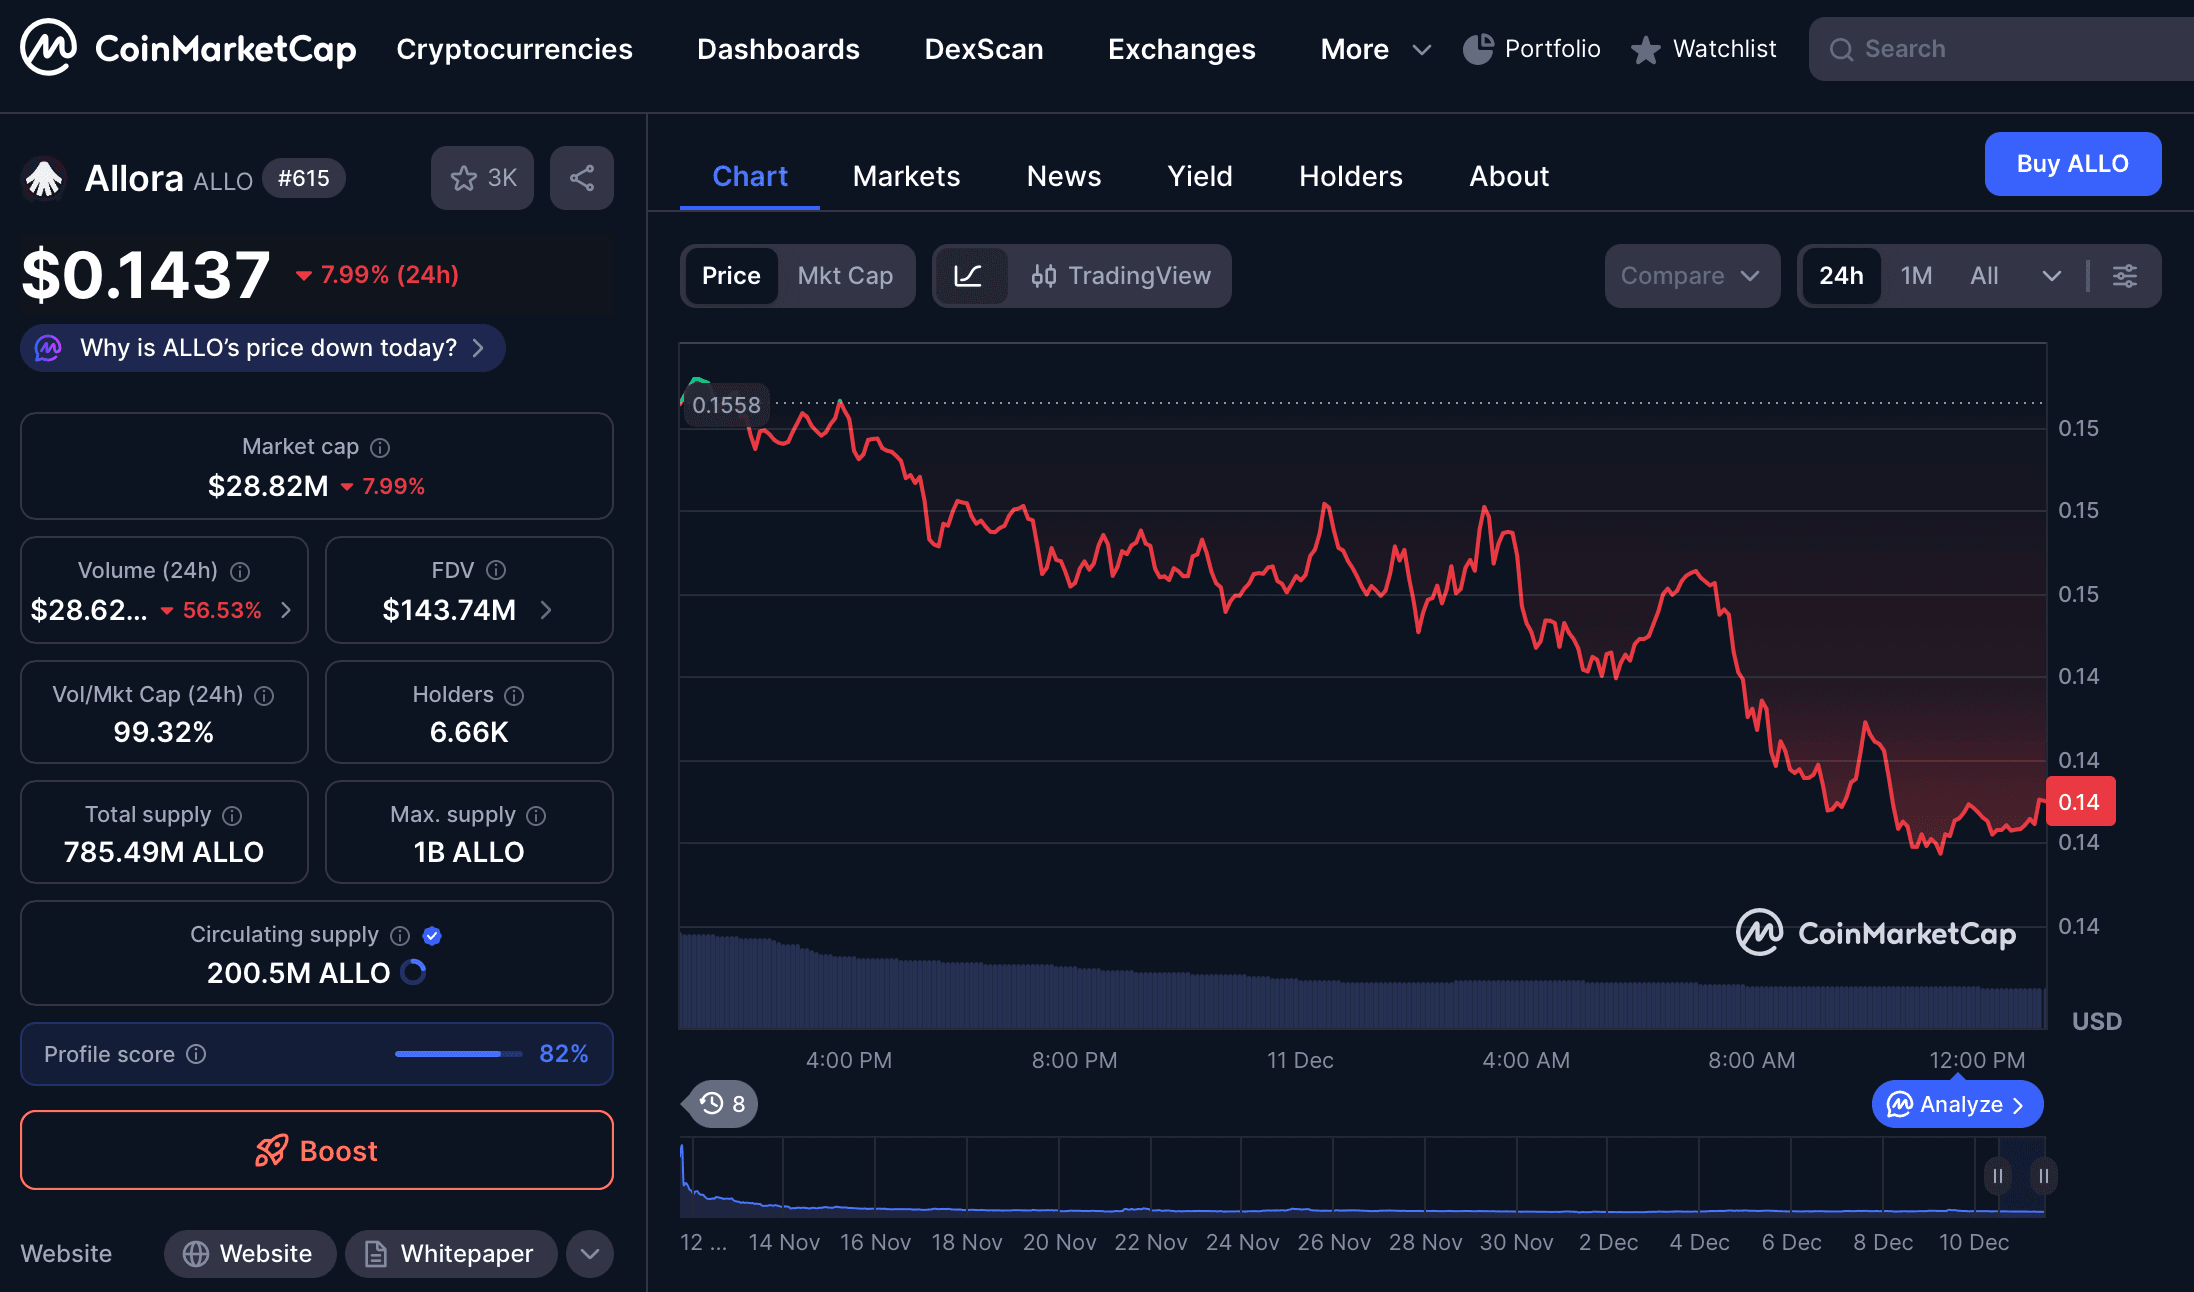Viewport: 2194px width, 1292px height.
Task: Open the TradingView candlestick chart
Action: 1122,276
